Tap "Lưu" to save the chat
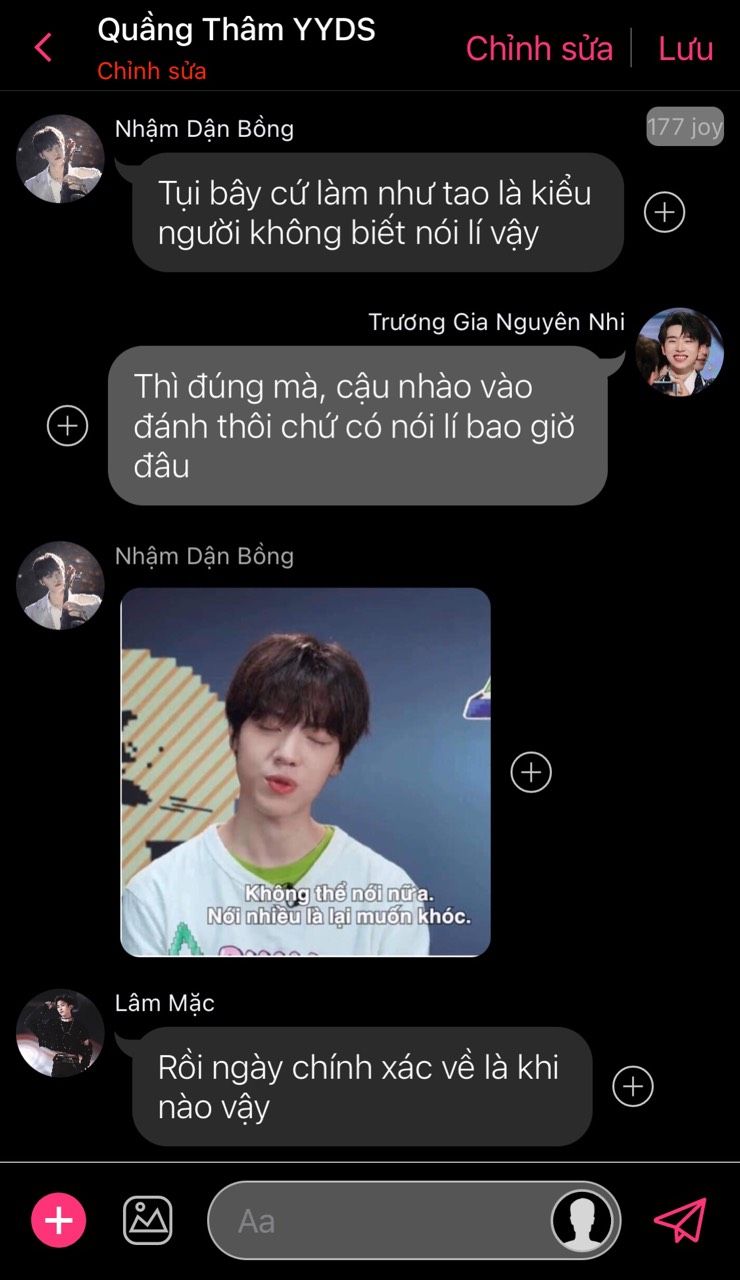 pos(685,48)
